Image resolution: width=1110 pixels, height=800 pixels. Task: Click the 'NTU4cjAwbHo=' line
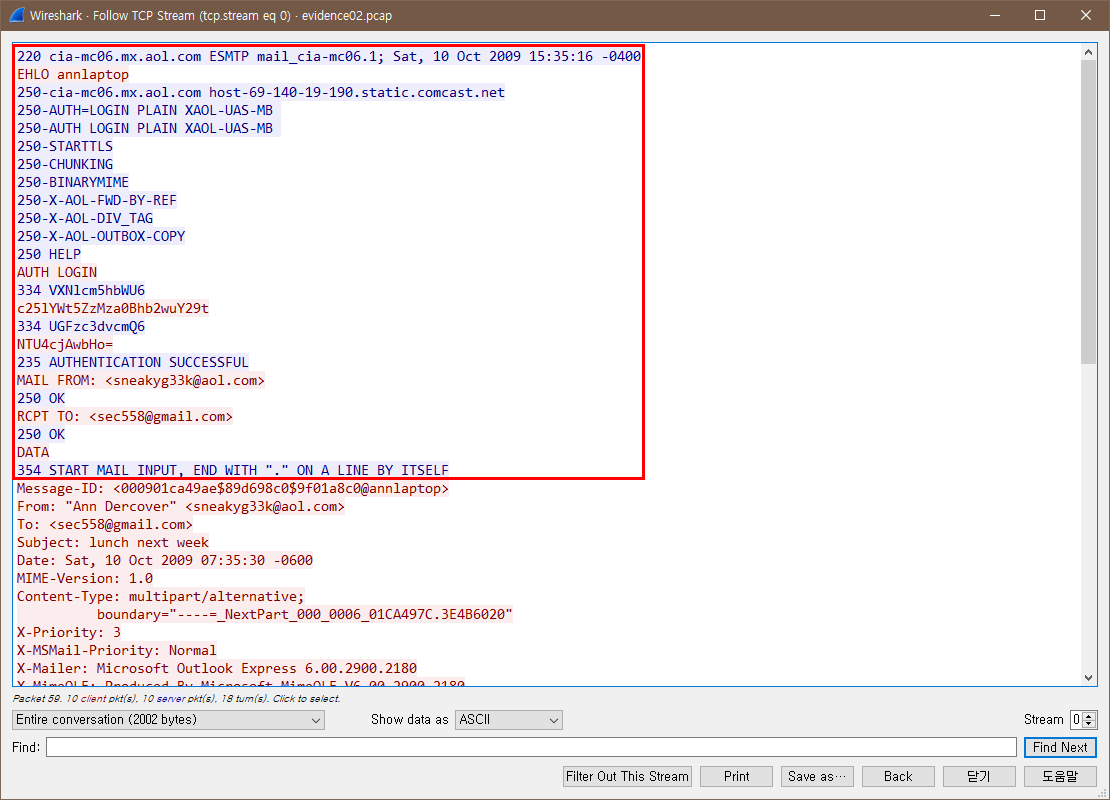65,345
